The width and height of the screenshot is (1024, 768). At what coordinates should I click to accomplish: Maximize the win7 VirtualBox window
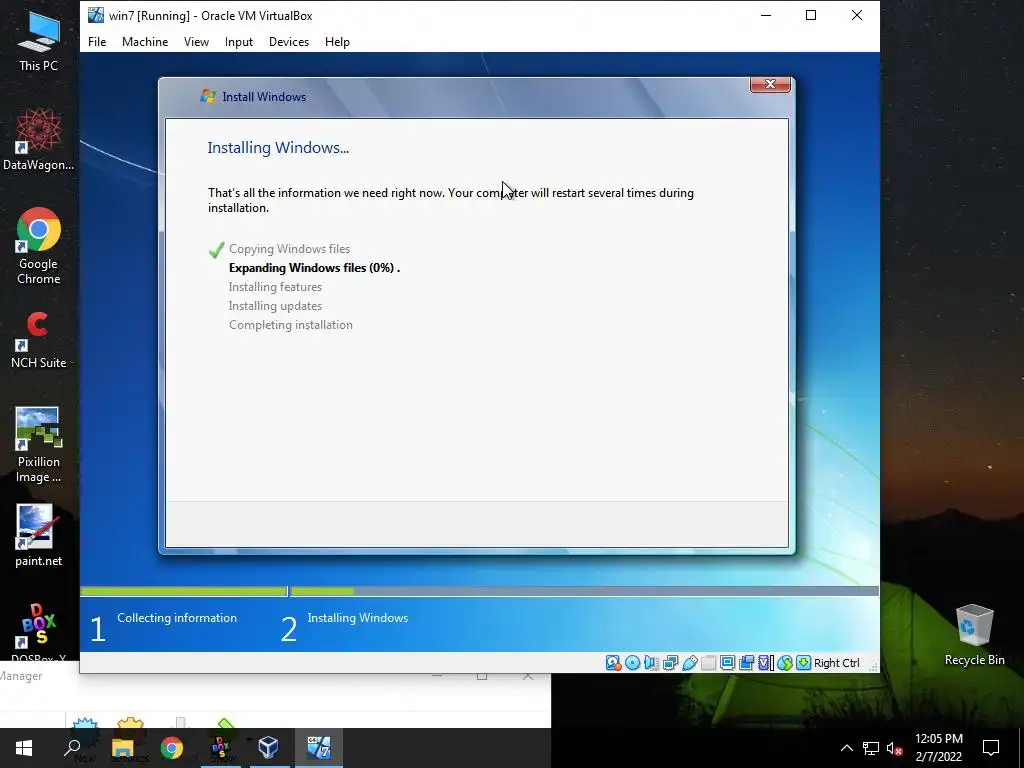[811, 15]
